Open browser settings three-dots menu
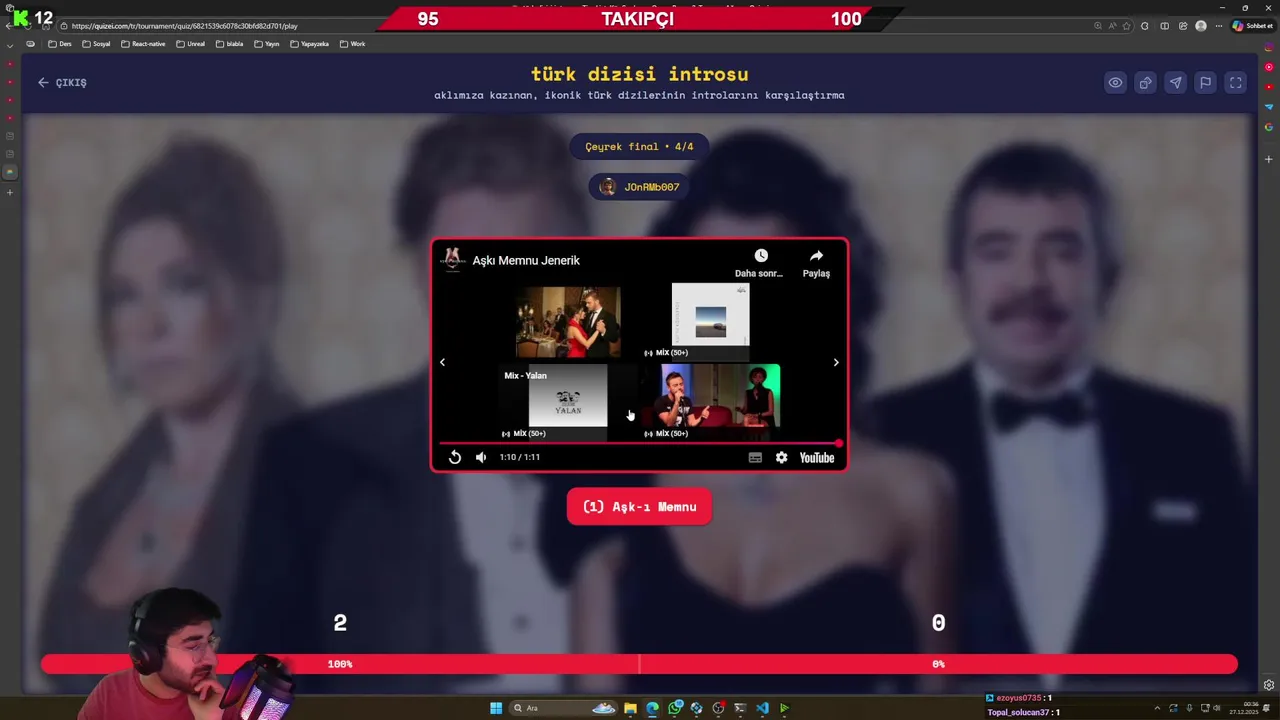The height and width of the screenshot is (720, 1280). pos(1219,26)
